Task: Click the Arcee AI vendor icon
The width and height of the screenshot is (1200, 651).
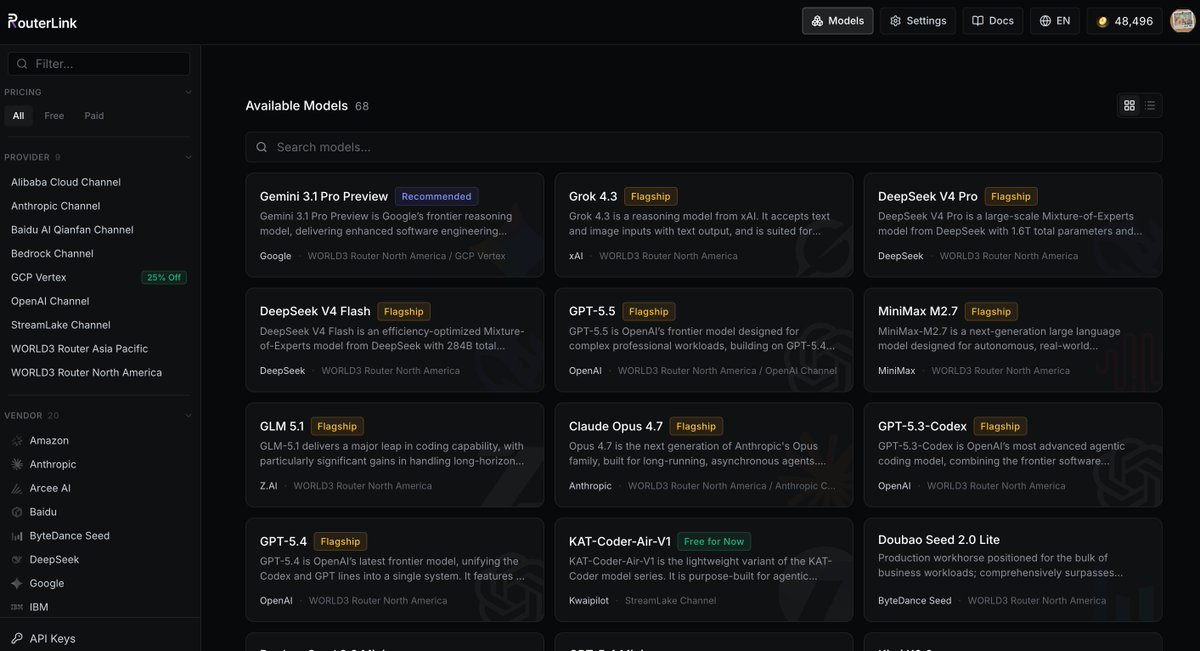Action: (17, 489)
